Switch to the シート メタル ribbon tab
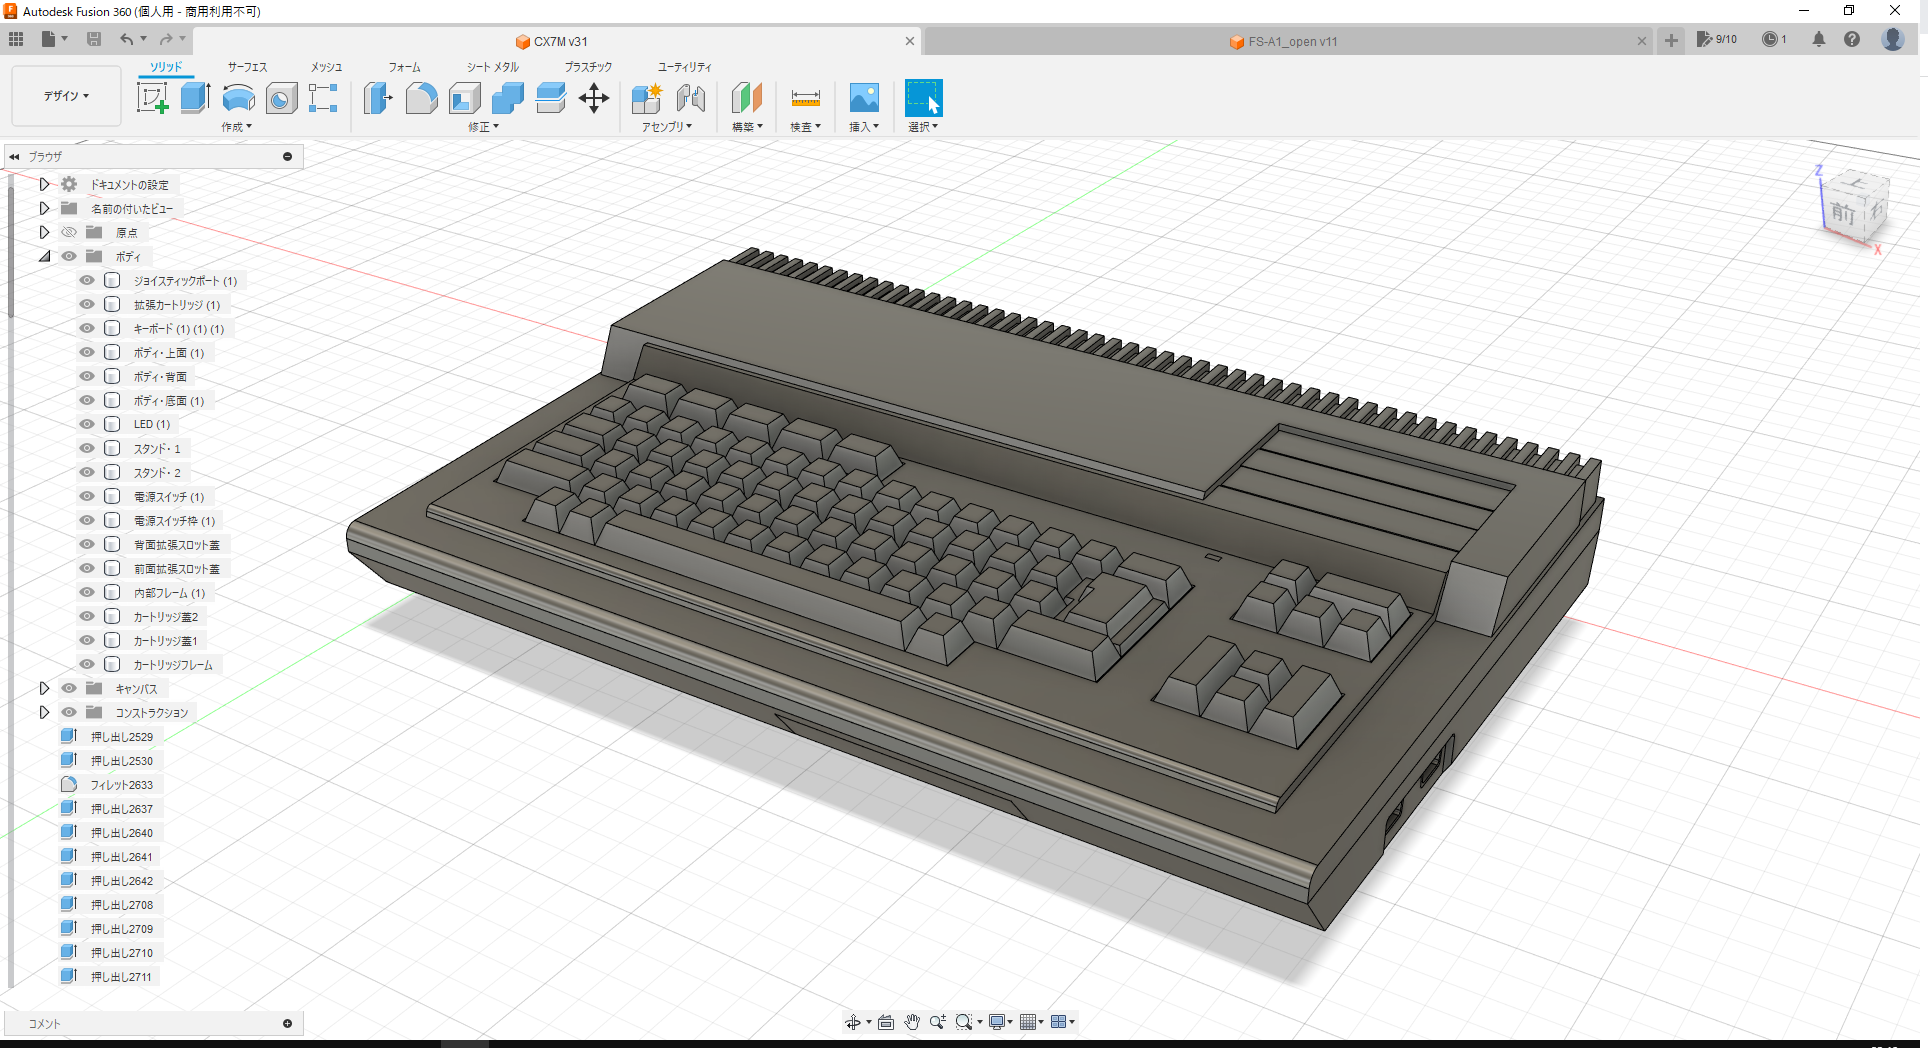The image size is (1928, 1048). 491,67
